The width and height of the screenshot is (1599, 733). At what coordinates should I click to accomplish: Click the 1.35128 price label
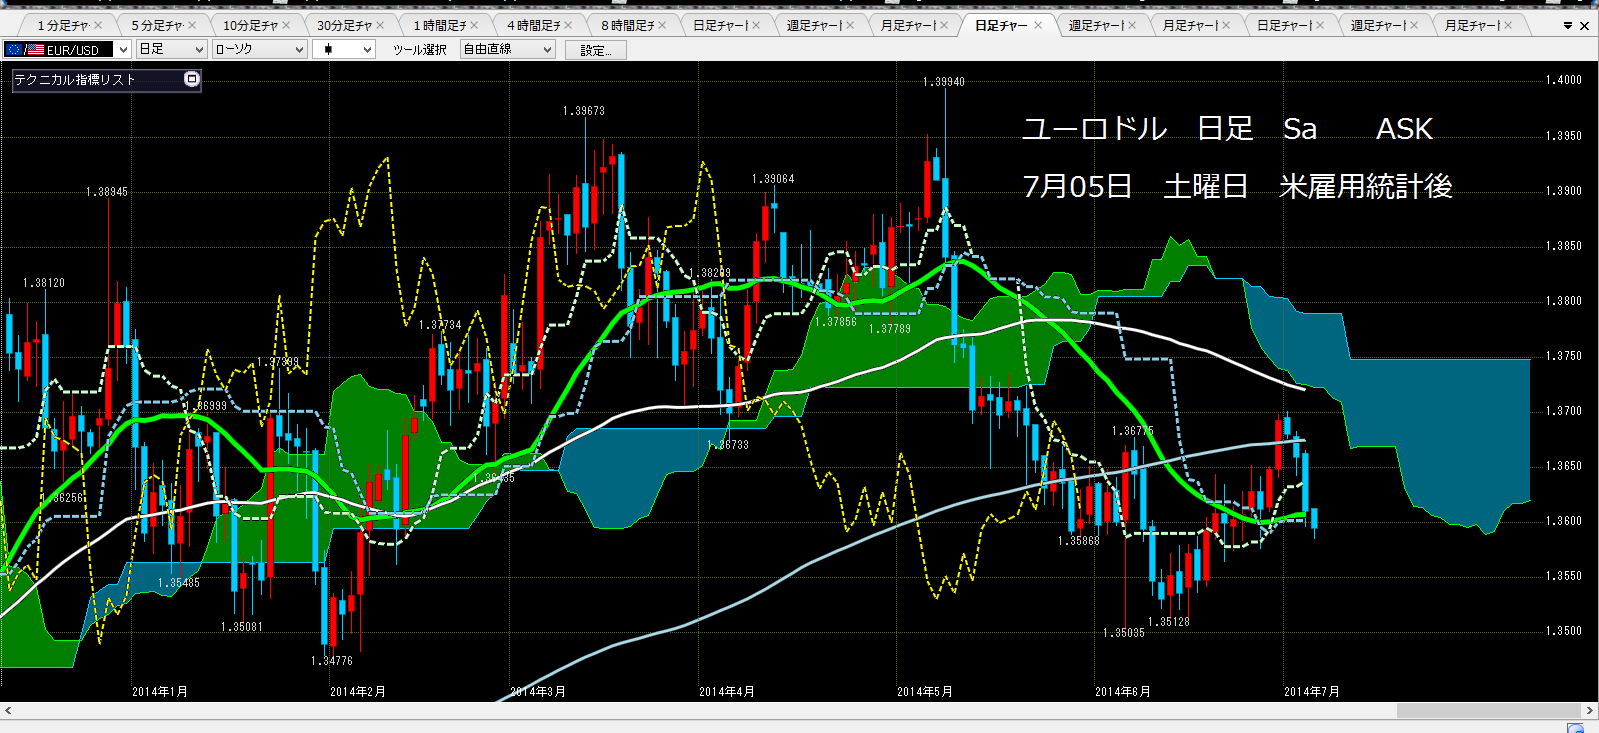click(x=1169, y=622)
